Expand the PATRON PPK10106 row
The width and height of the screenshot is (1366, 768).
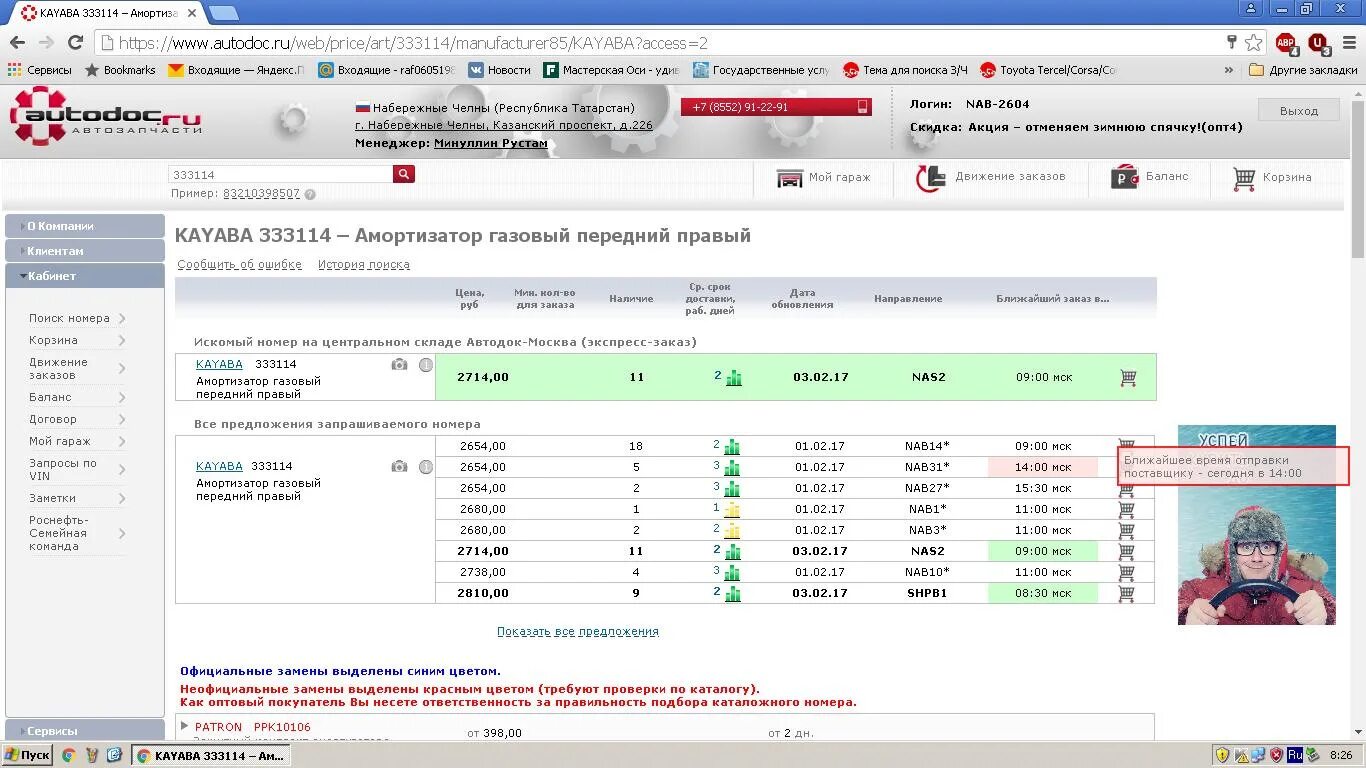tap(184, 726)
